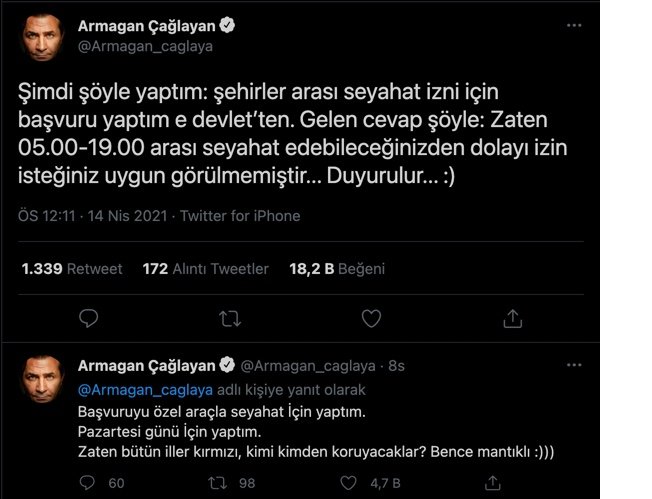
Task: Click the 8s timestamp on reply tweet
Action: 396,366
